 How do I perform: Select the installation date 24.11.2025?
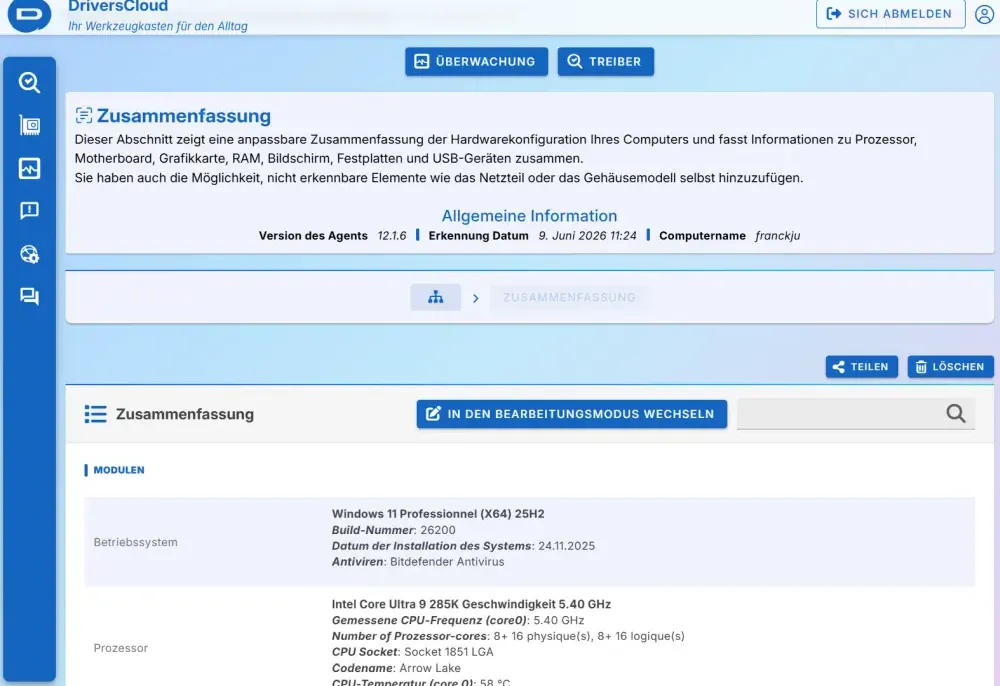point(566,546)
